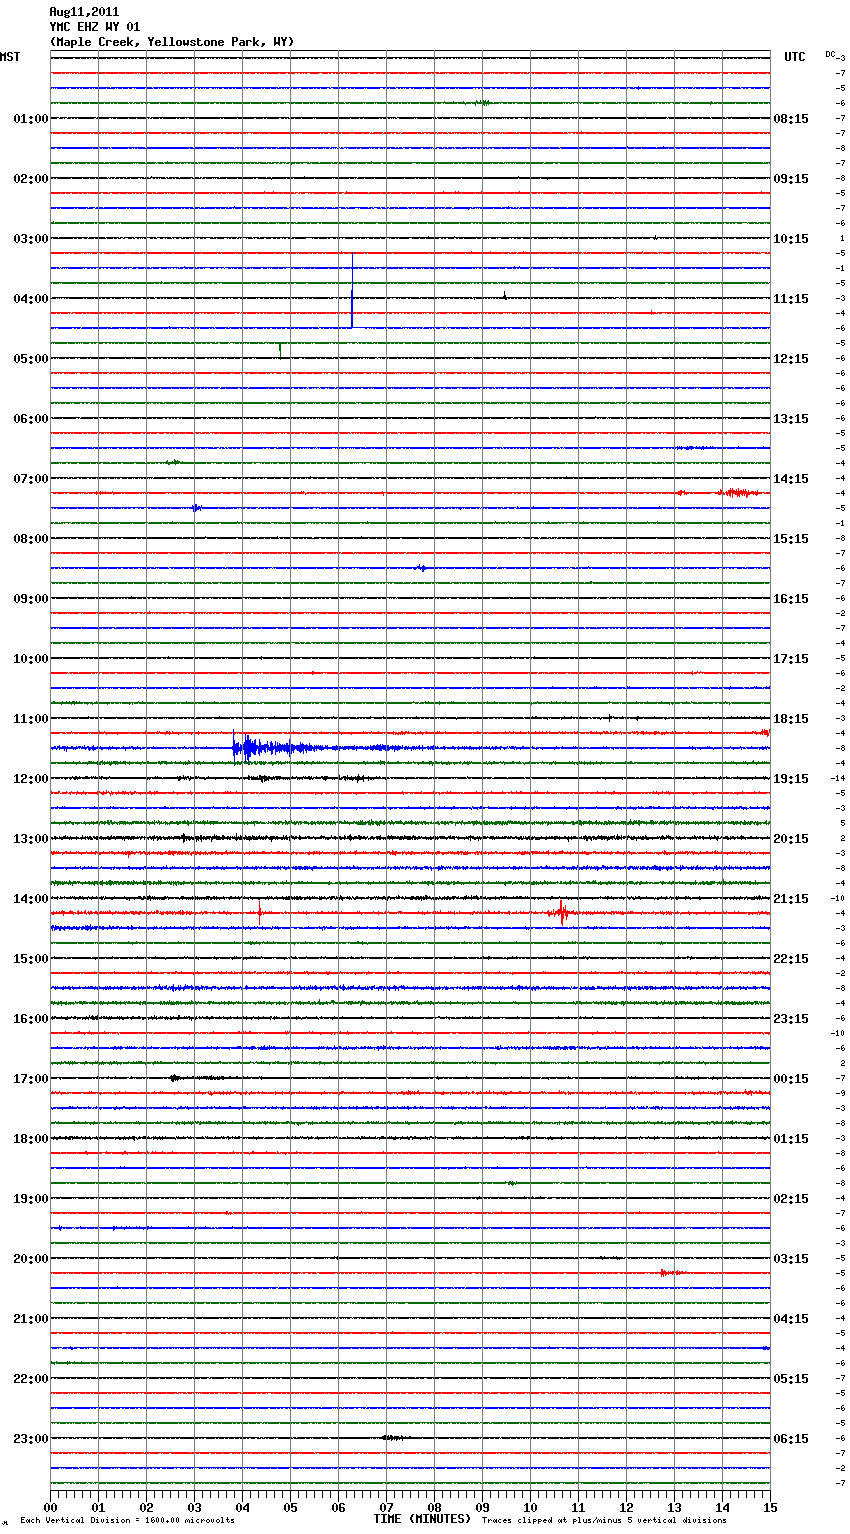Click the bottom axis tick label 05

pos(290,1507)
